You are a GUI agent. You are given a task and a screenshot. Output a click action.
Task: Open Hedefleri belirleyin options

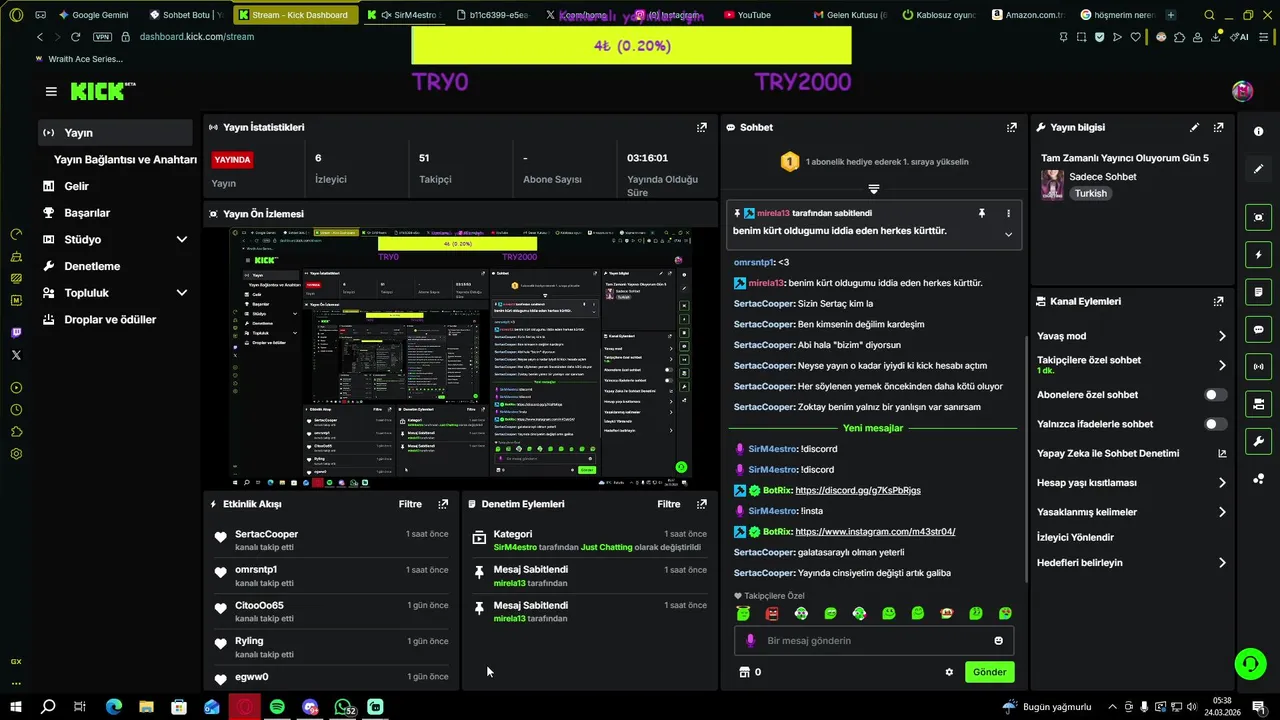(1131, 563)
